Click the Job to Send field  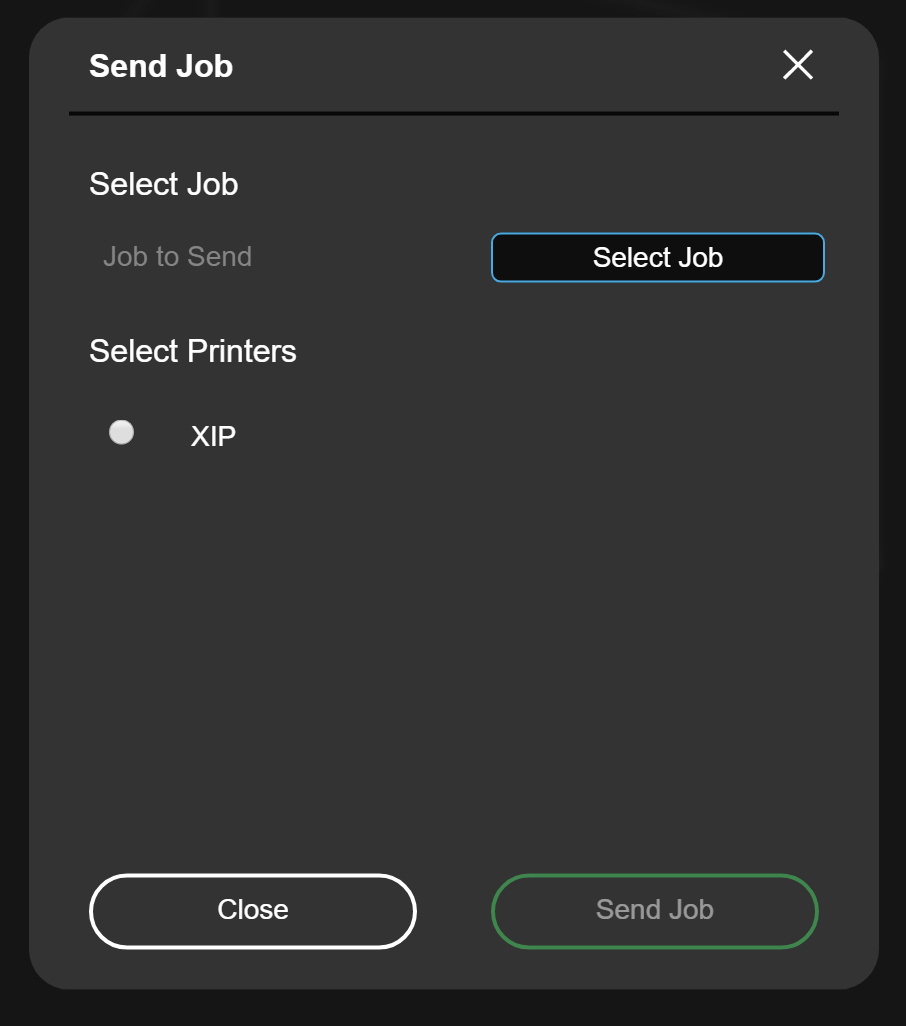(x=281, y=256)
